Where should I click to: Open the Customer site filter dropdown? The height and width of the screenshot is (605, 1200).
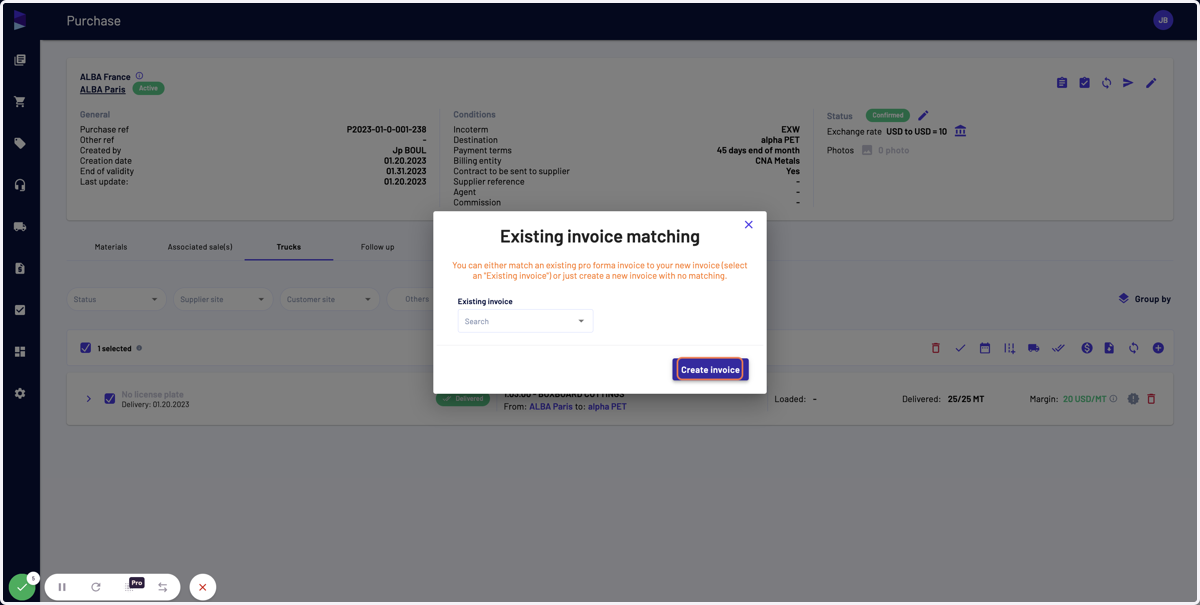pyautogui.click(x=329, y=299)
